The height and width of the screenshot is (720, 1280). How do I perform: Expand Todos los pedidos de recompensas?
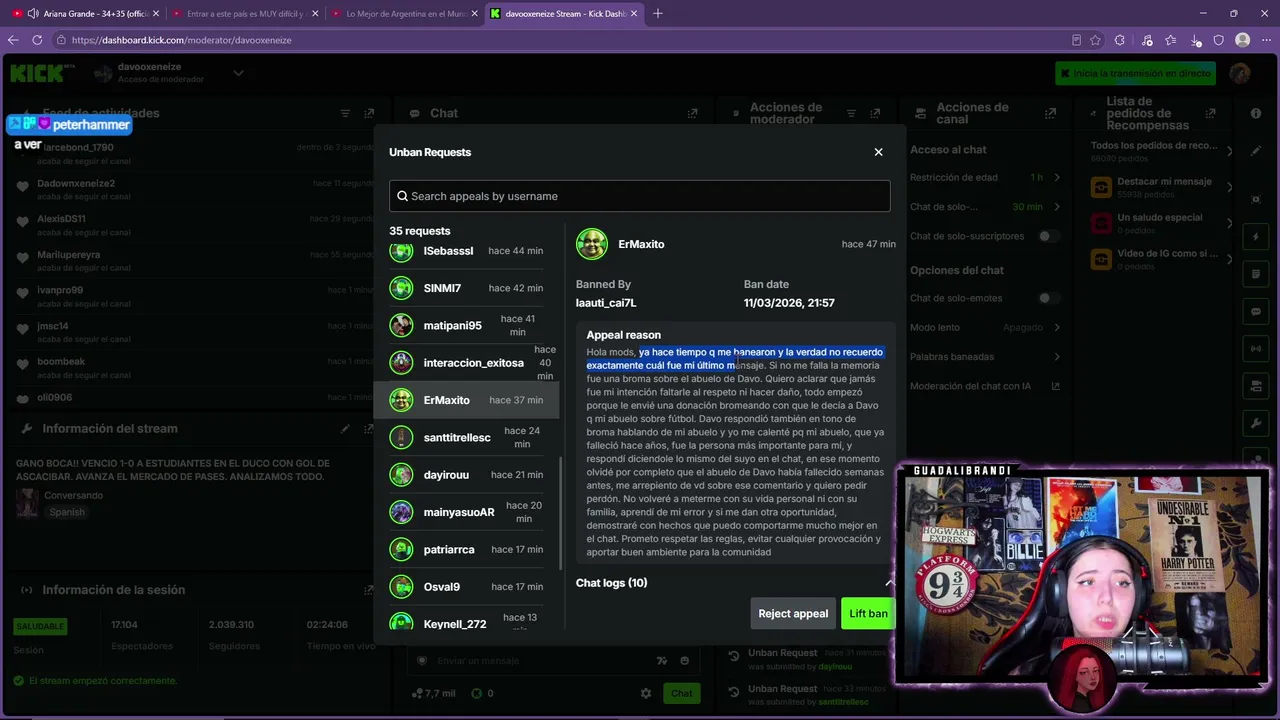[1229, 151]
